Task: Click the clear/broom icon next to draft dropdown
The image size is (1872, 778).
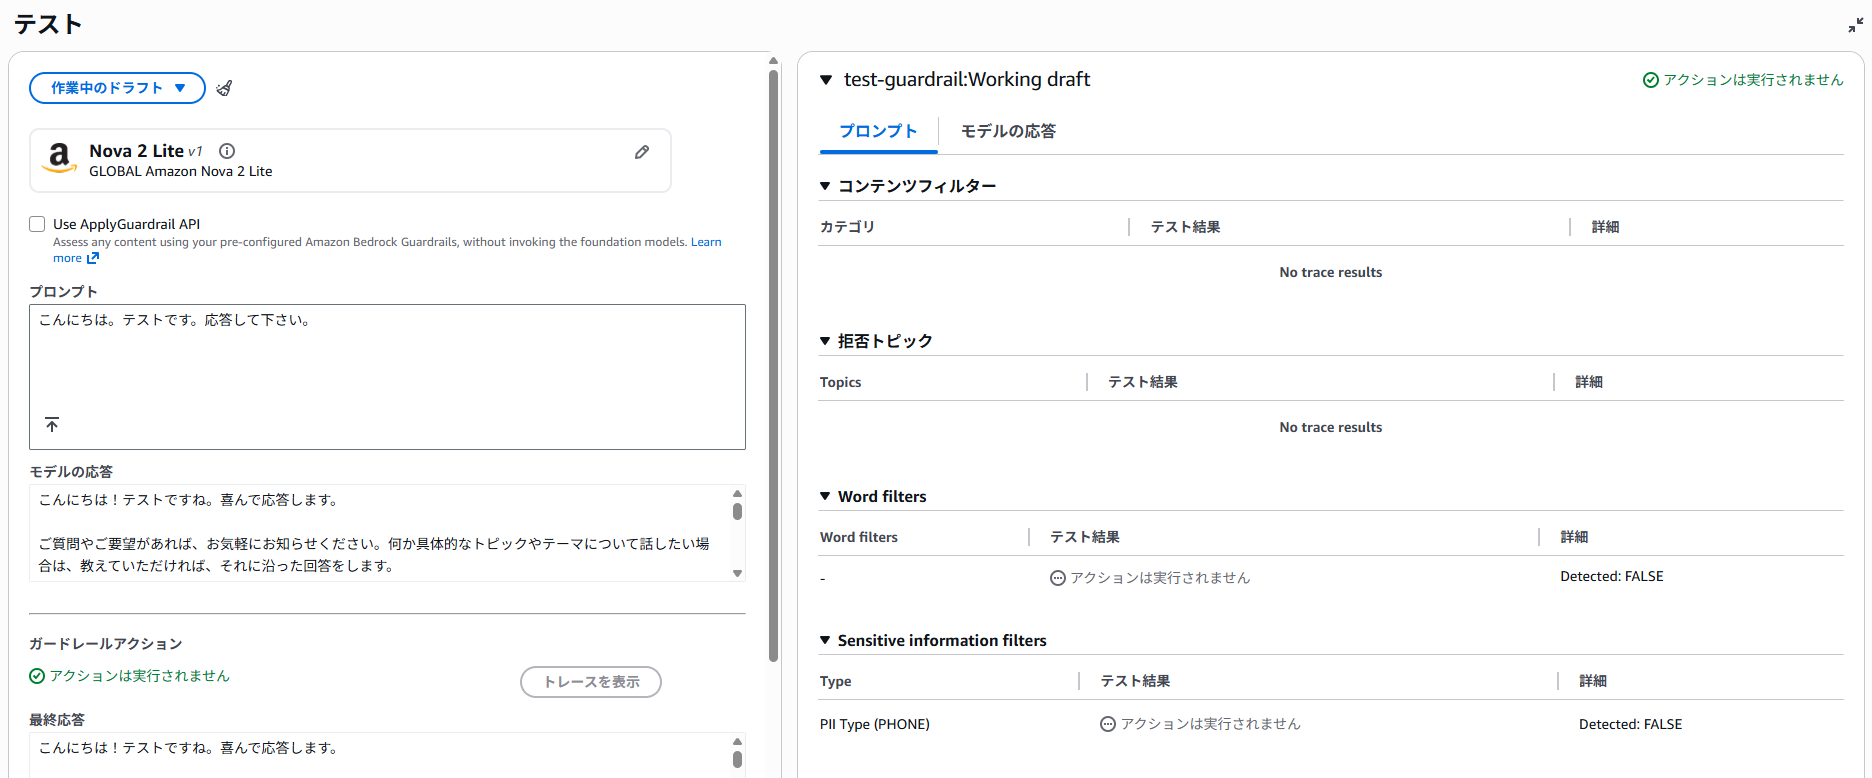Action: pos(224,88)
